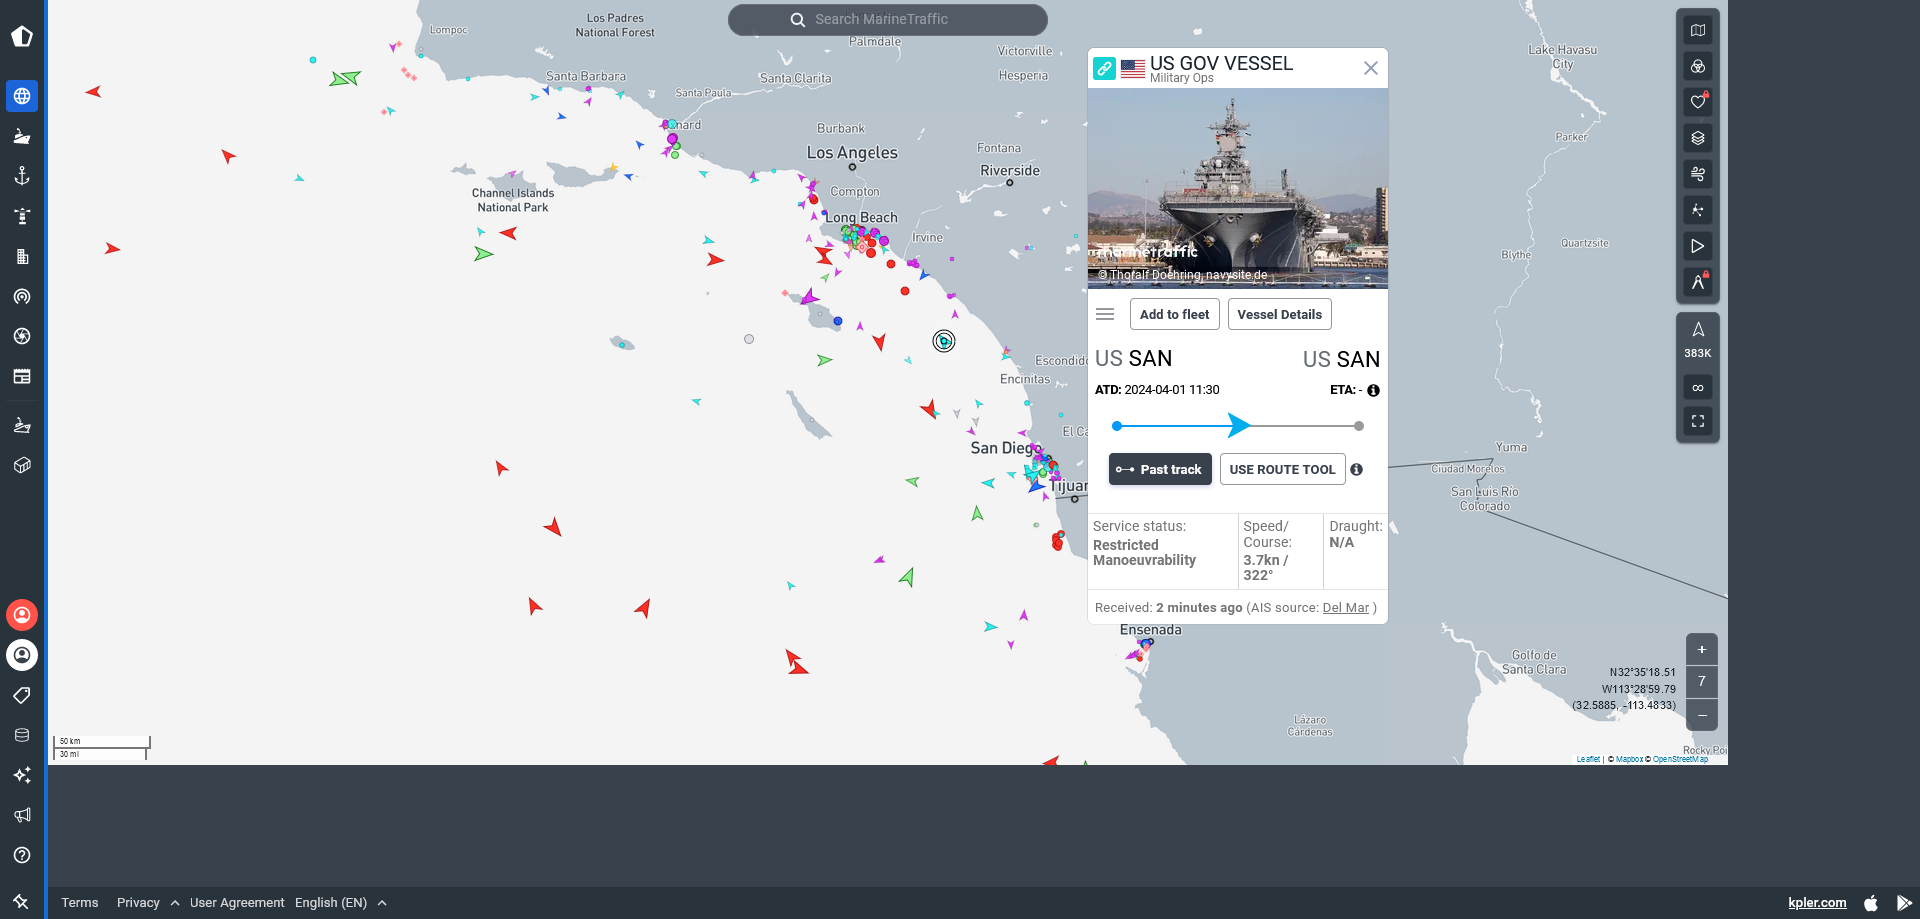1920x919 pixels.
Task: Toggle the infinity vessel names button
Action: 1698,387
